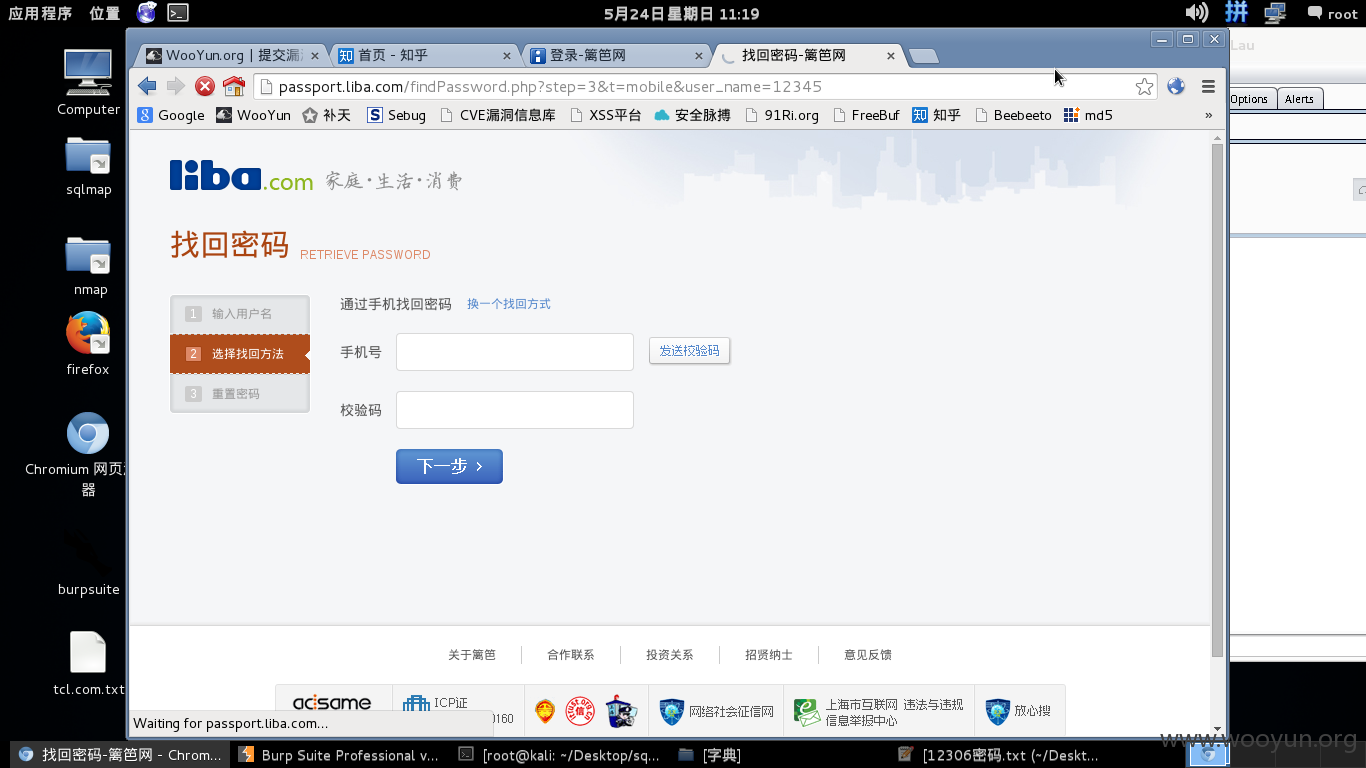
Task: Stop page loading with the red X
Action: [205, 86]
